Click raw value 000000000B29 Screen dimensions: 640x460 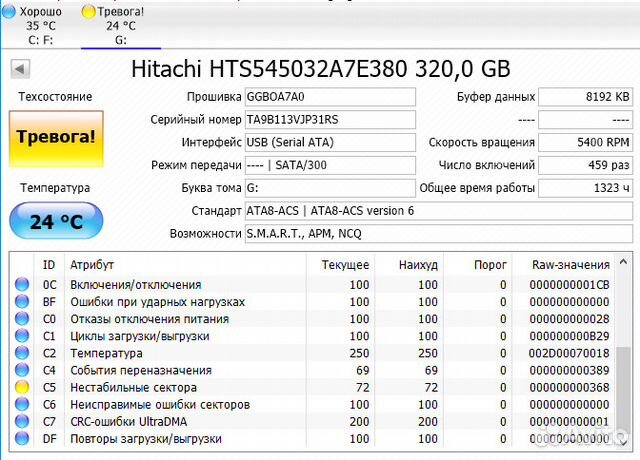(569, 336)
